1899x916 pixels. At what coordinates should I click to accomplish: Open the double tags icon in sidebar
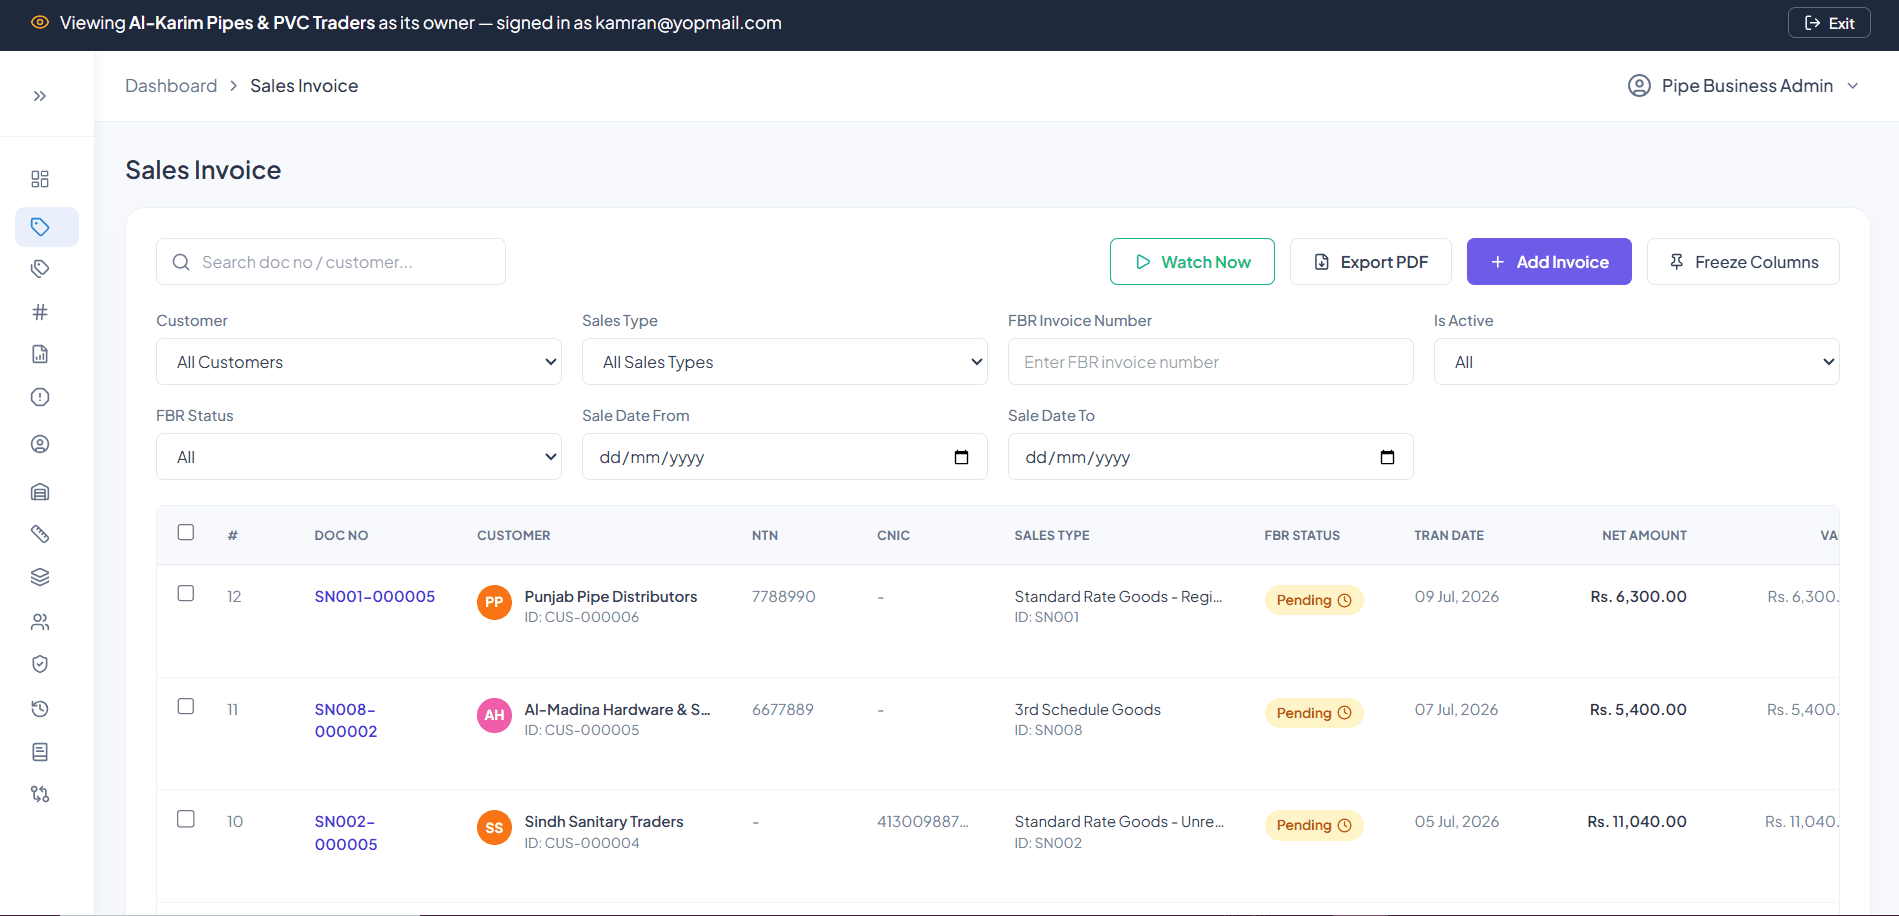pos(40,269)
